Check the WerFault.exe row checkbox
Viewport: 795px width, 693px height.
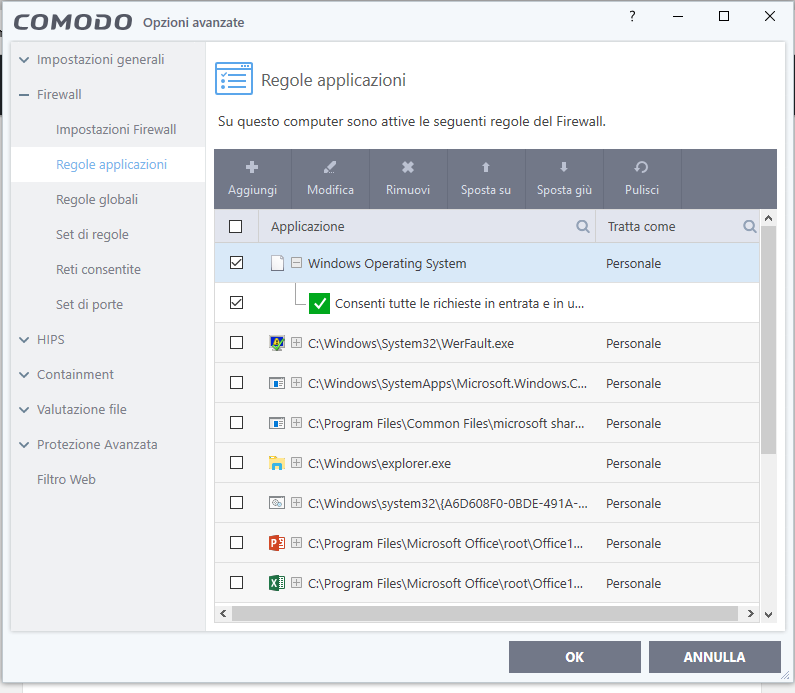tap(236, 343)
